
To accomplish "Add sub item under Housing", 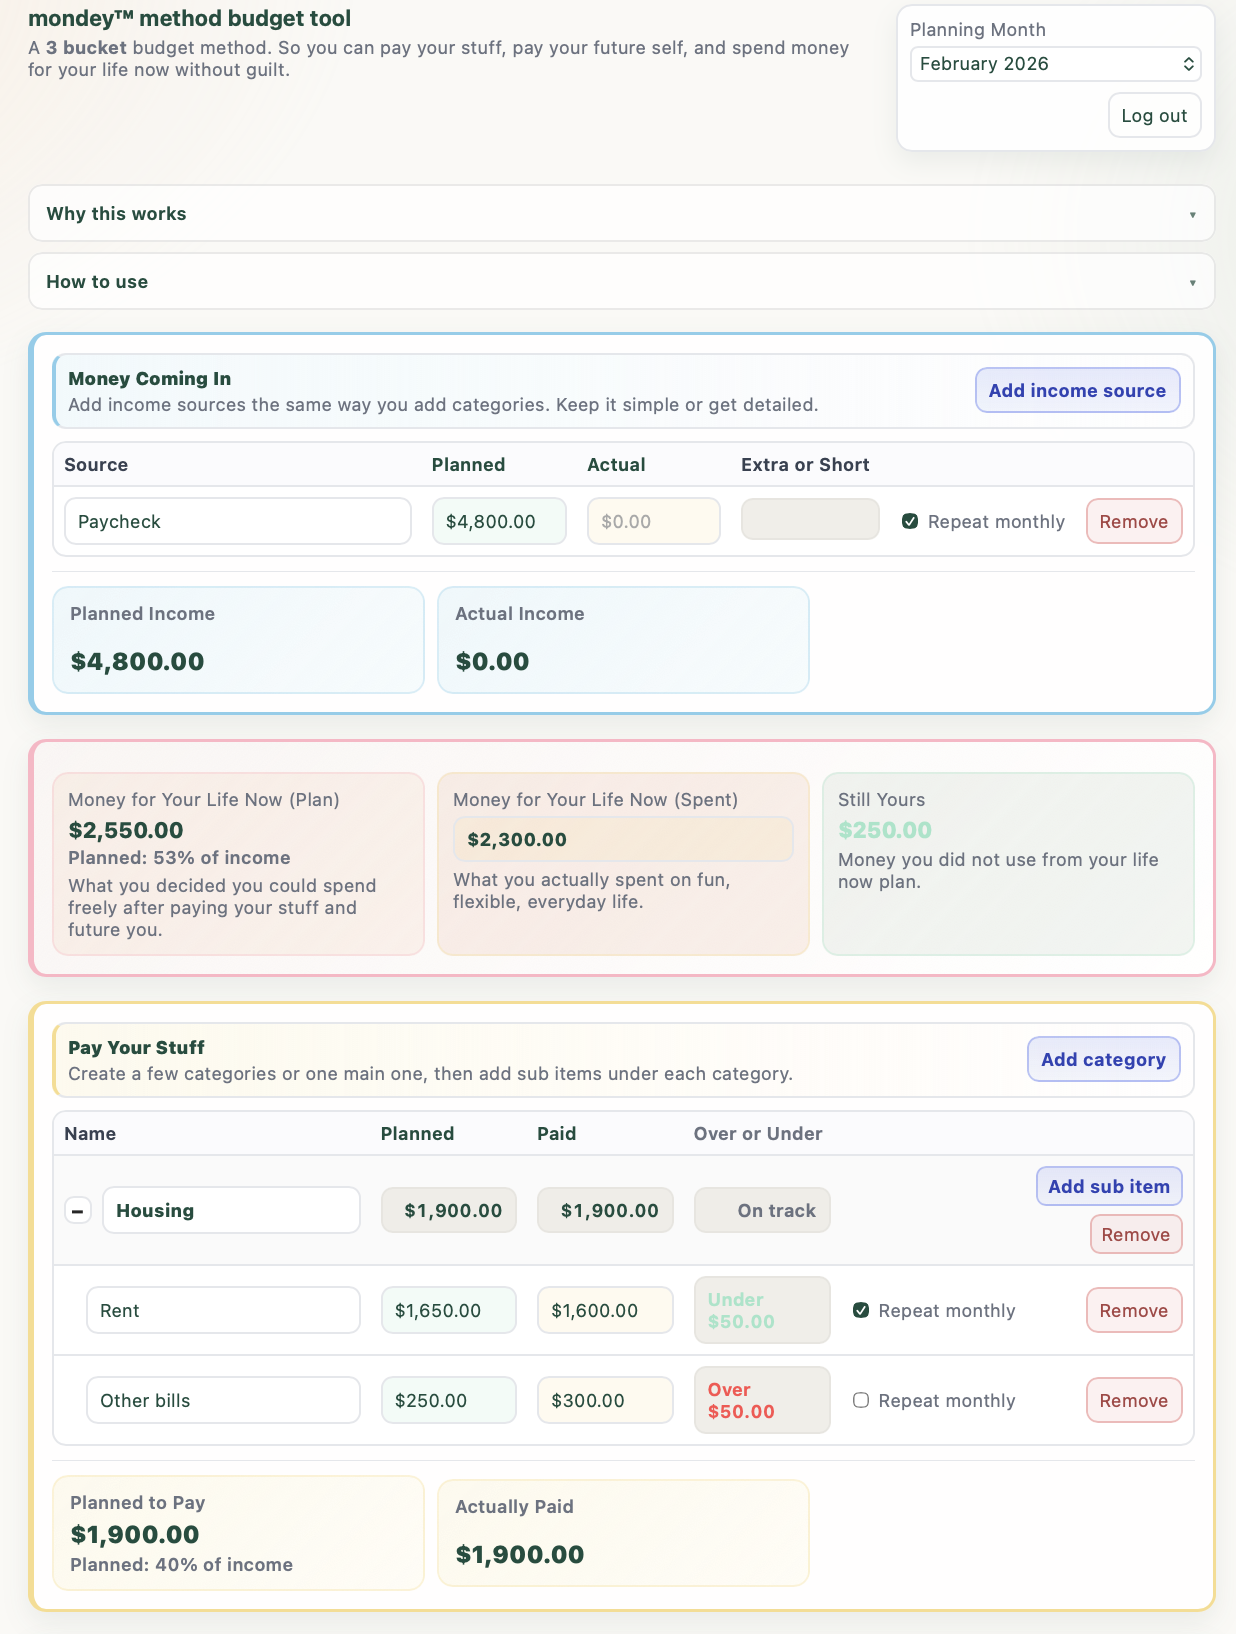I will (x=1109, y=1186).
